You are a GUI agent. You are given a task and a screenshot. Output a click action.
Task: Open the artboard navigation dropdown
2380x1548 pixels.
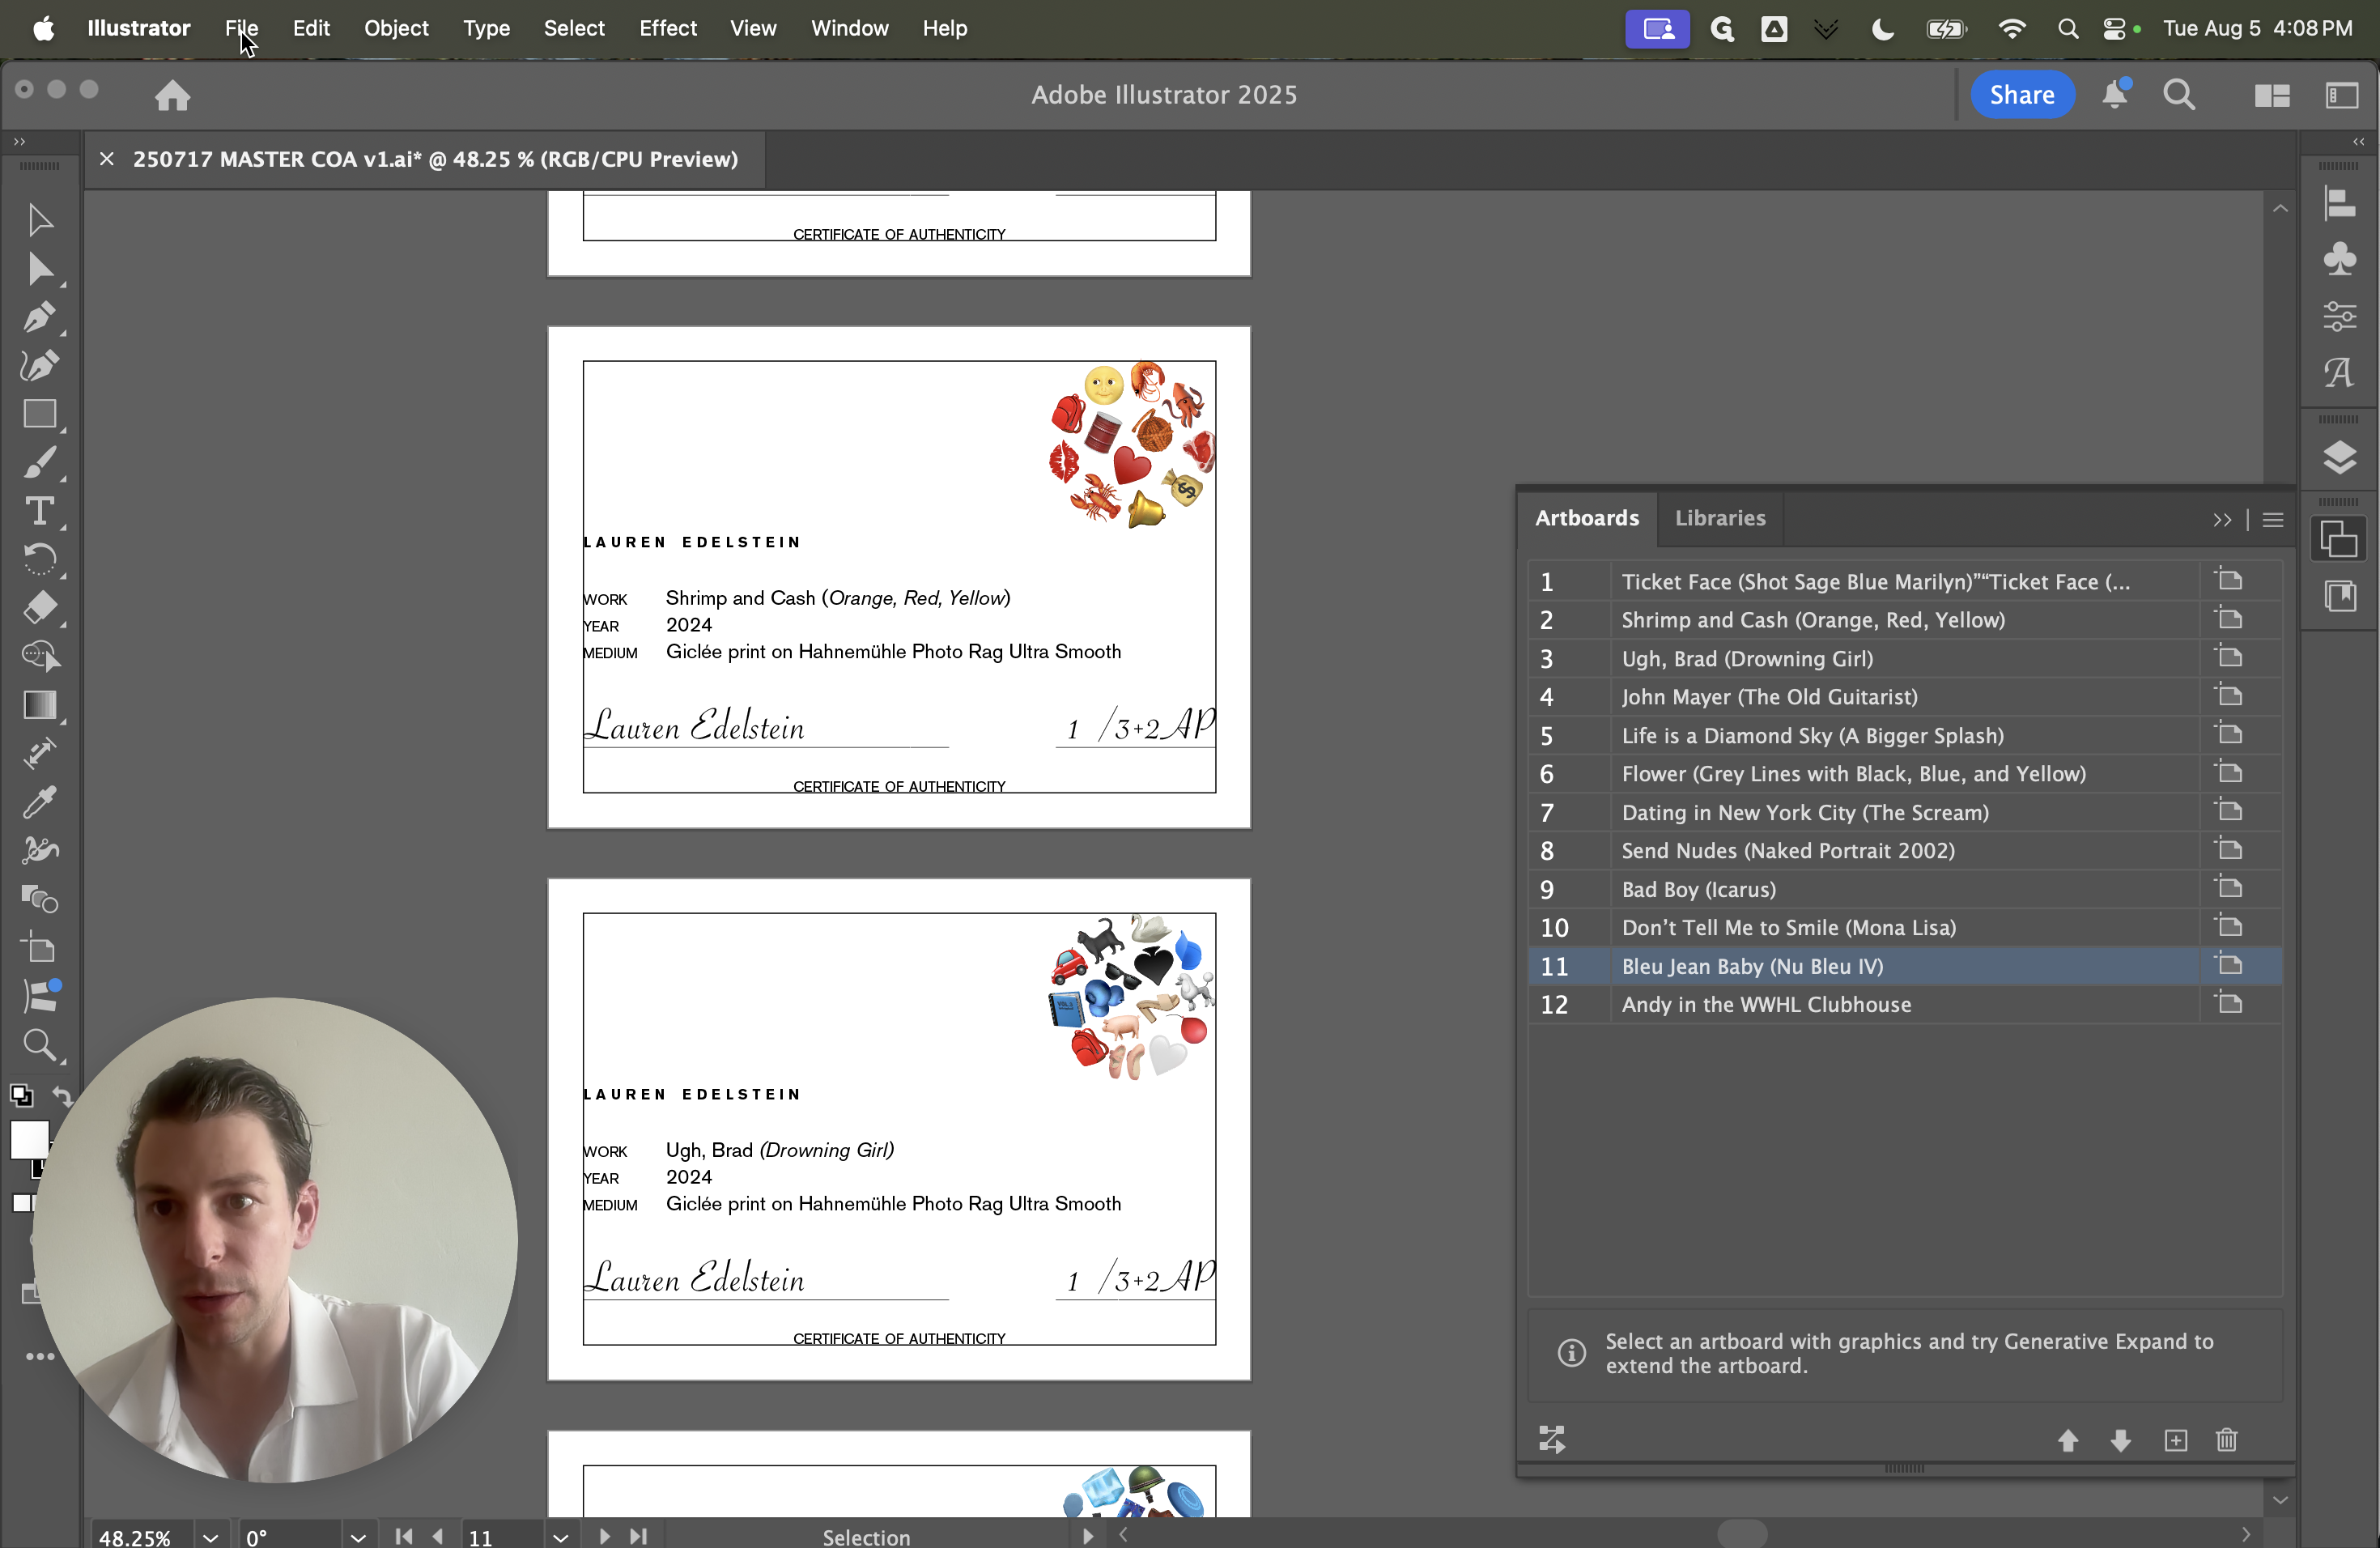(x=561, y=1537)
